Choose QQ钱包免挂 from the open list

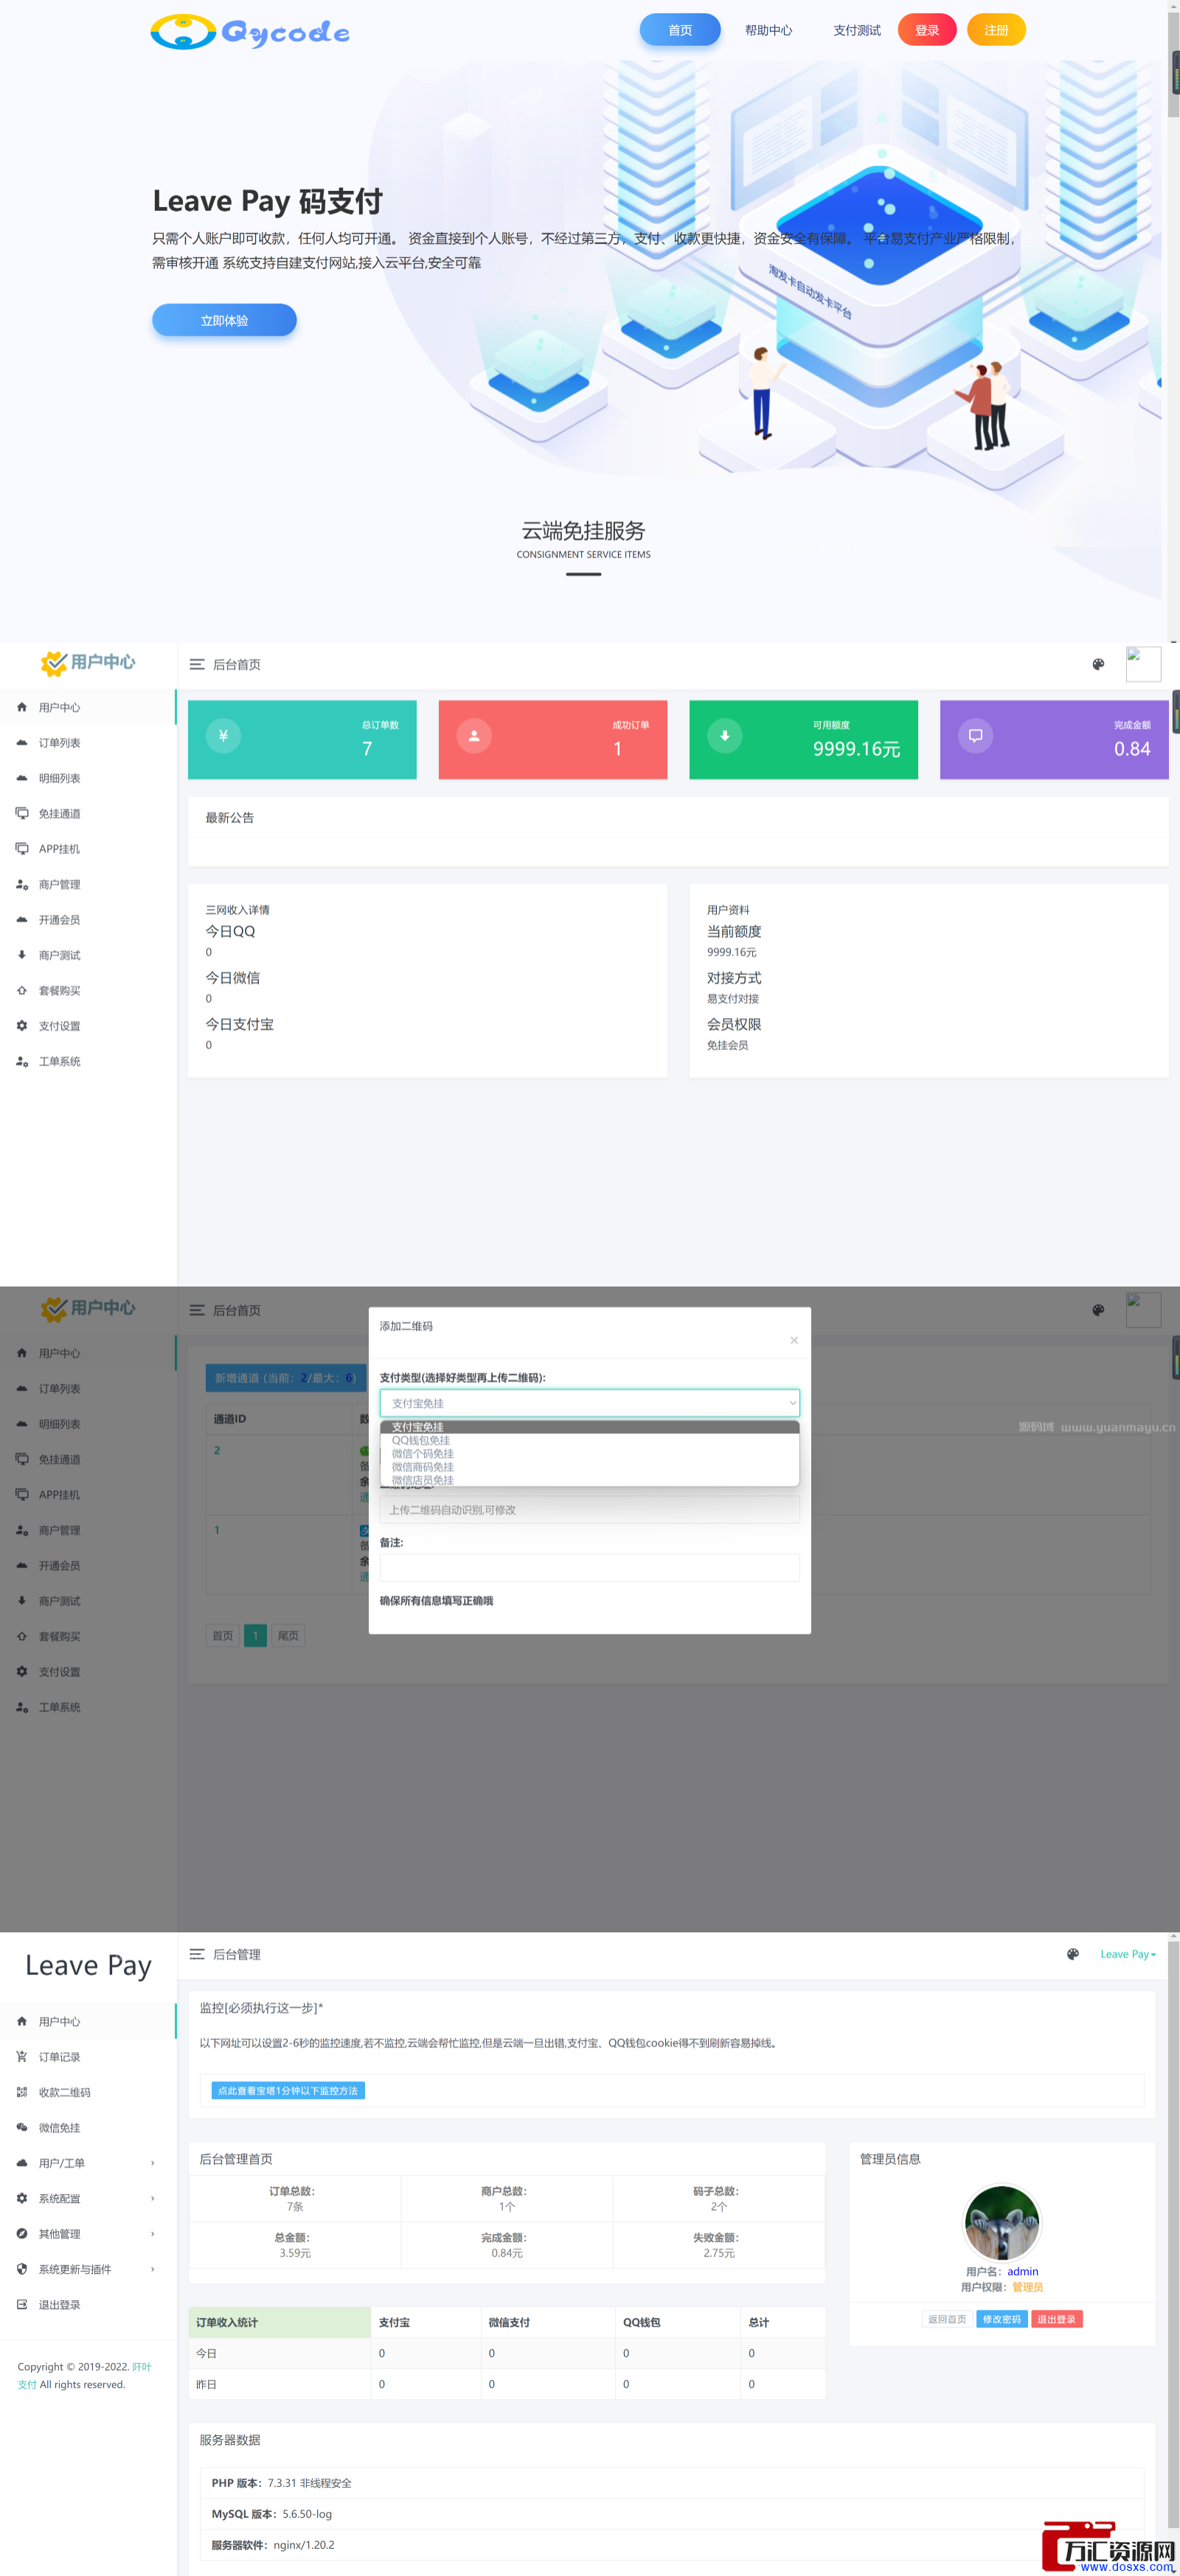[x=589, y=1441]
